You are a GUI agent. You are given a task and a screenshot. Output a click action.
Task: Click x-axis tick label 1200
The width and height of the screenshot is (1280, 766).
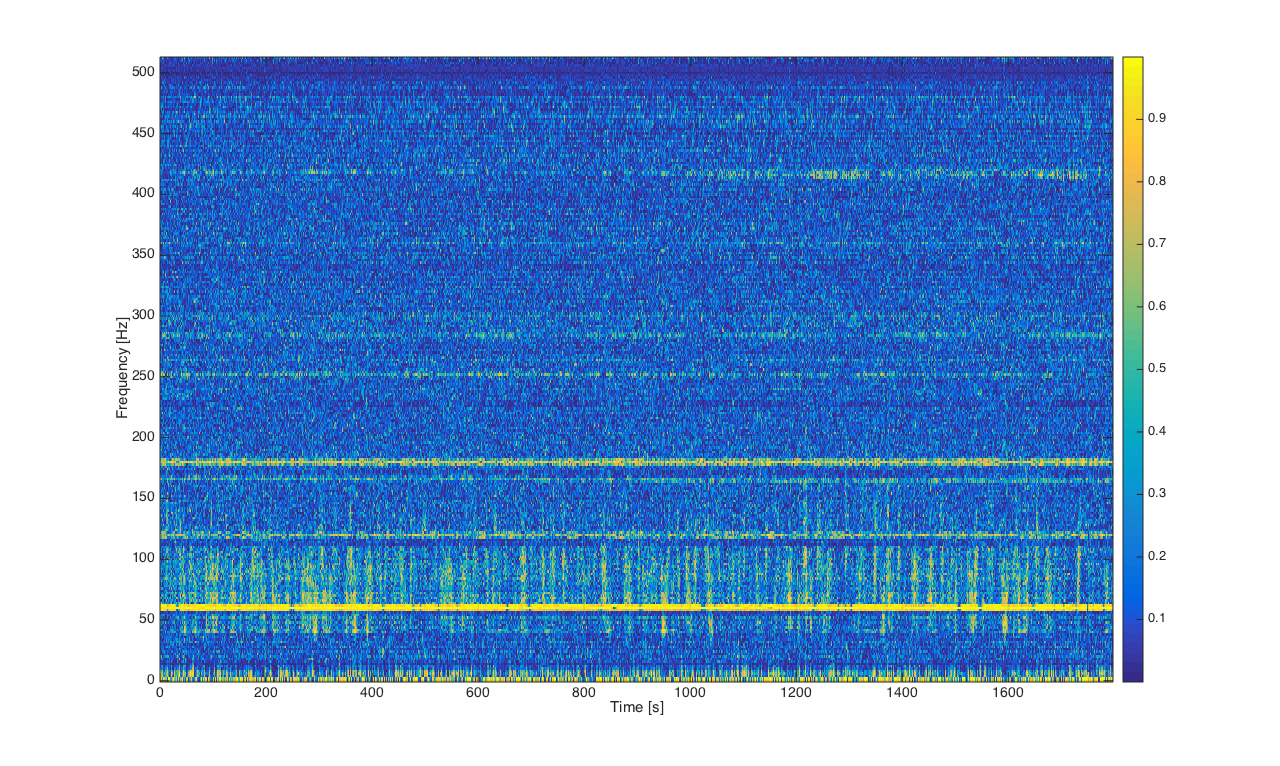pyautogui.click(x=795, y=693)
